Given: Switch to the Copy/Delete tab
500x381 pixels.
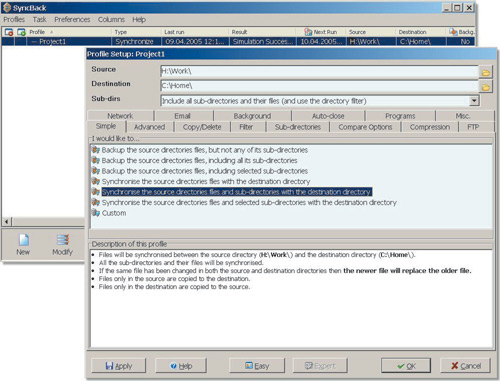Looking at the screenshot, I should [202, 127].
